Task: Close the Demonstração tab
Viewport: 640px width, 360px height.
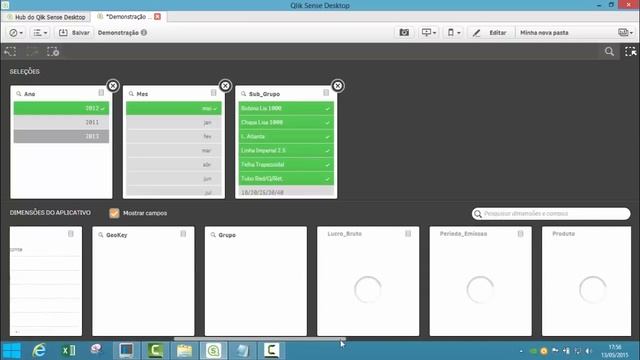Action: pos(158,17)
